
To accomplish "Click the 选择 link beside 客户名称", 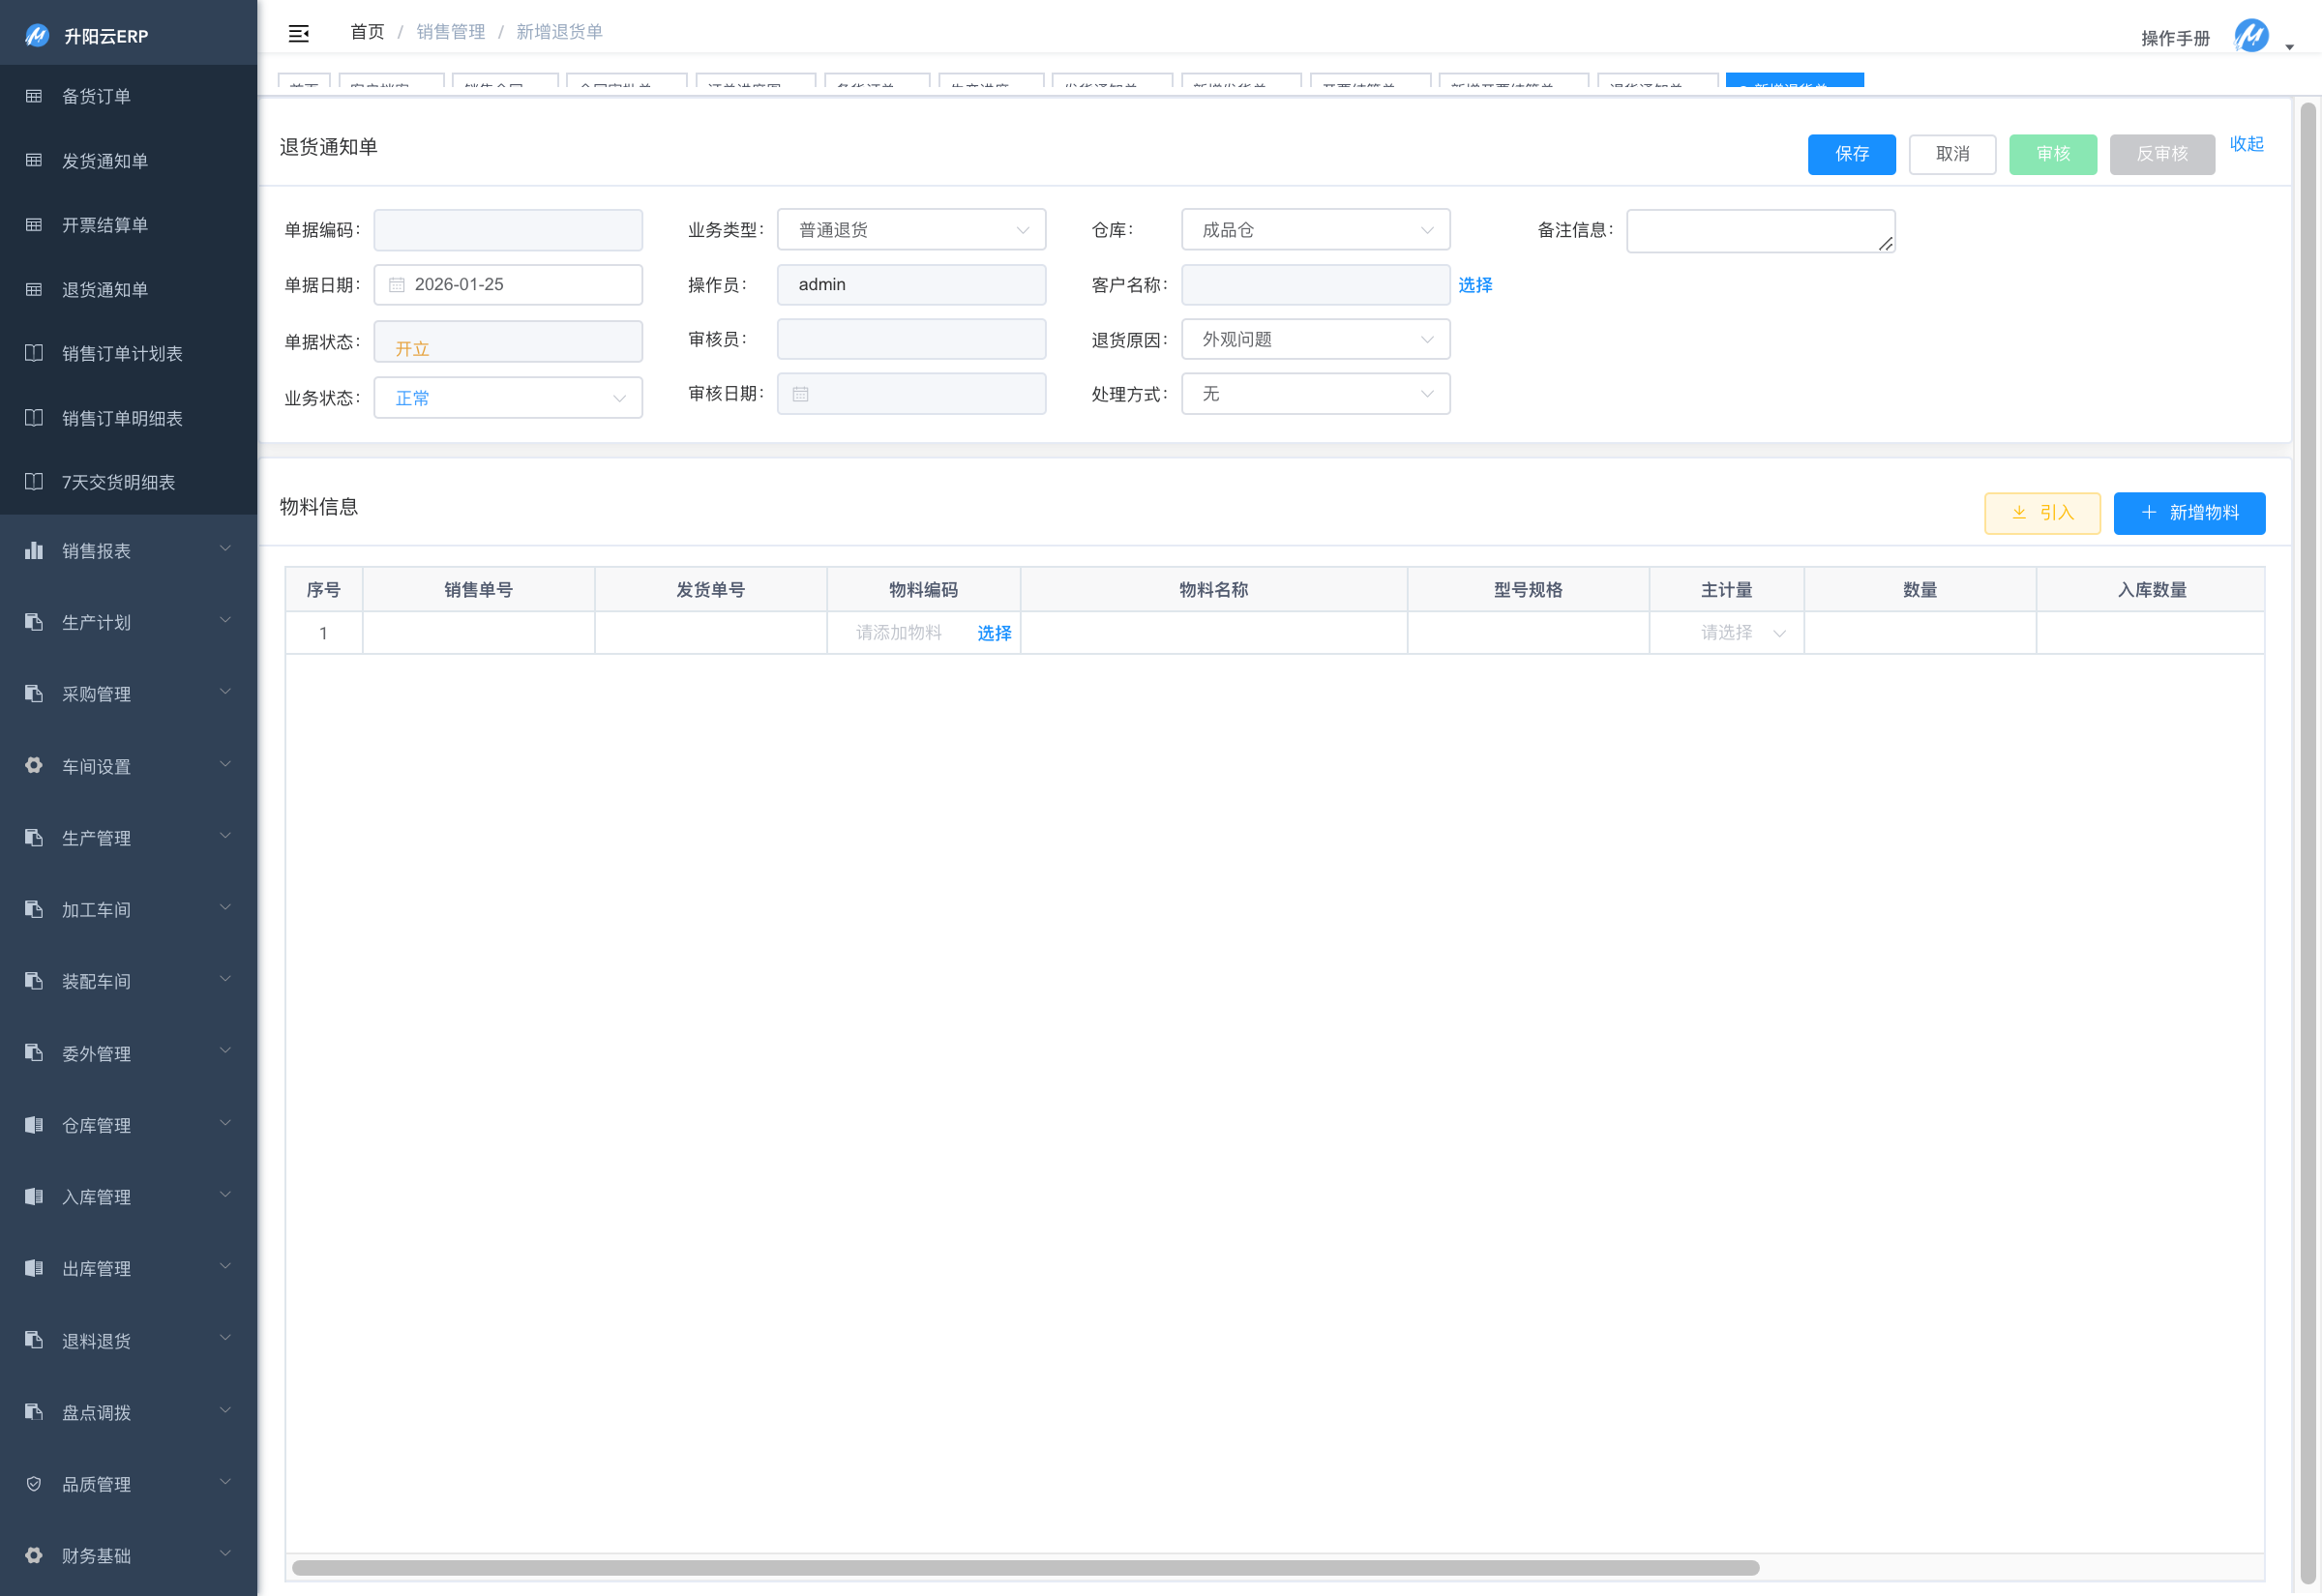I will (1474, 285).
